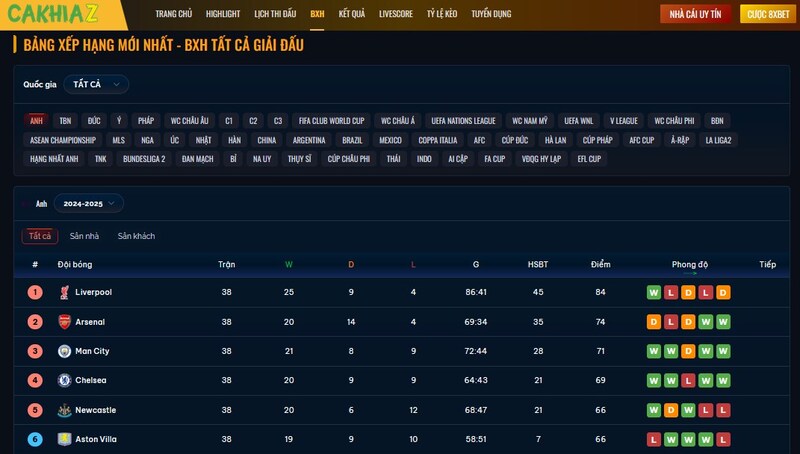This screenshot has width=800, height=454.
Task: Click the Chelsea club crest
Action: (64, 380)
